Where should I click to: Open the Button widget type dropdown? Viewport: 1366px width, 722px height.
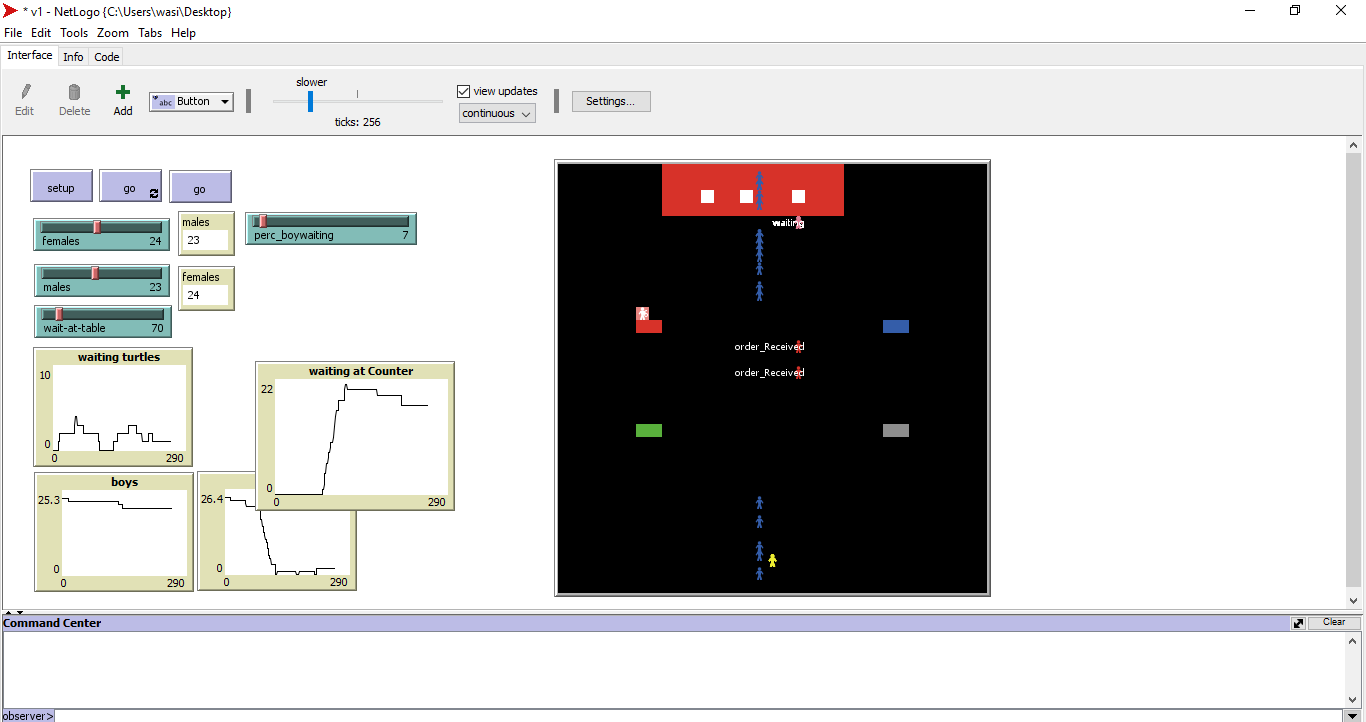pyautogui.click(x=191, y=101)
